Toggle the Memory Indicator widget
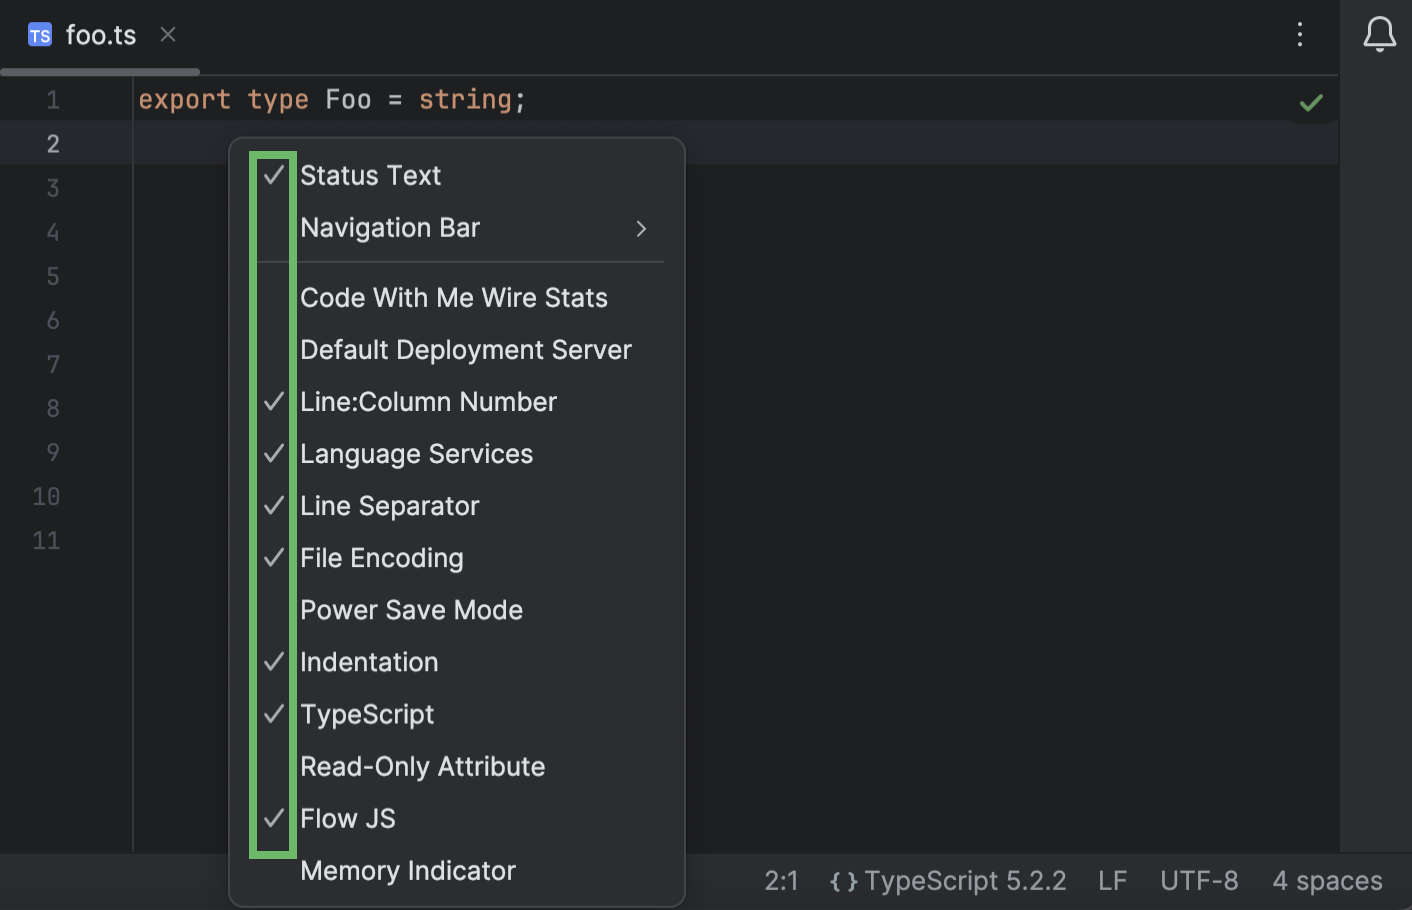The height and width of the screenshot is (910, 1412). pyautogui.click(x=408, y=870)
